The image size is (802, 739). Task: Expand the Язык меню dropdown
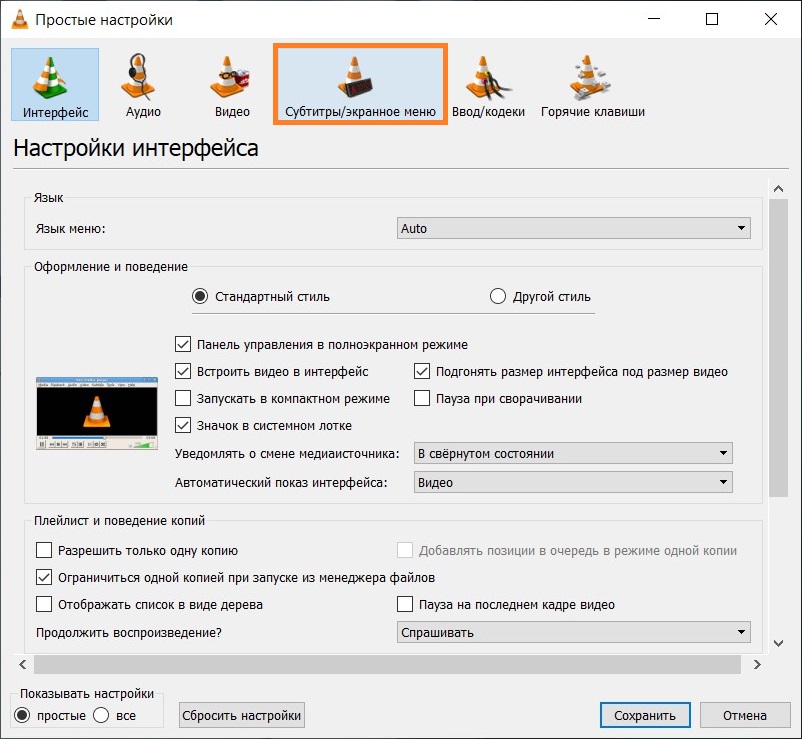573,229
